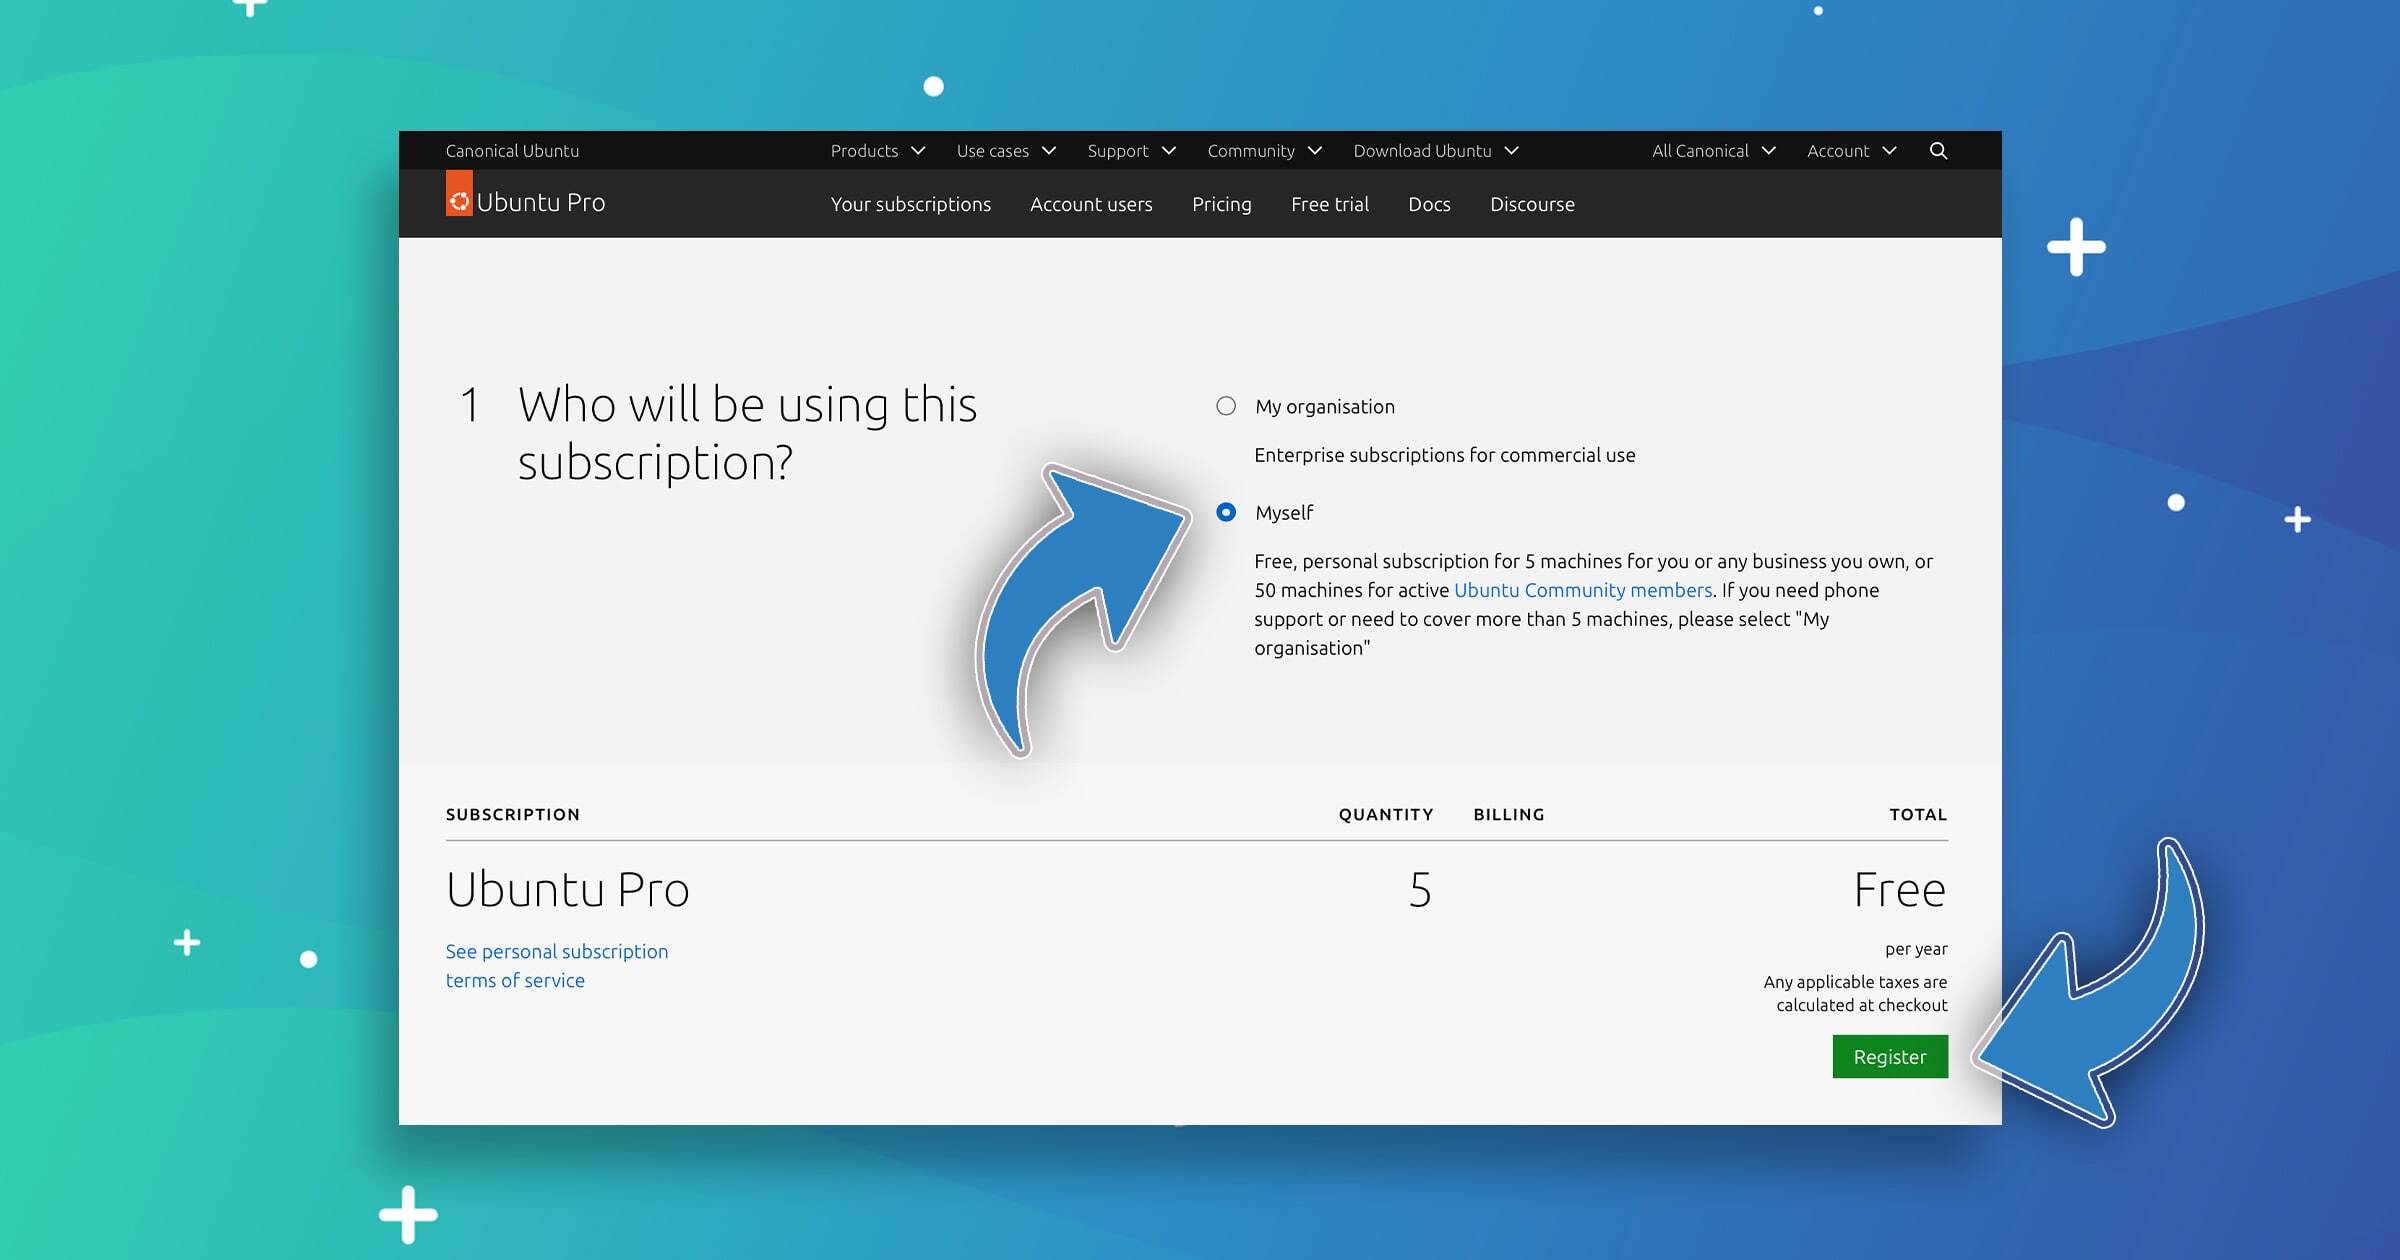Click the Ubuntu Pro header title
Viewport: 2400px width, 1260px height.
pos(541,202)
